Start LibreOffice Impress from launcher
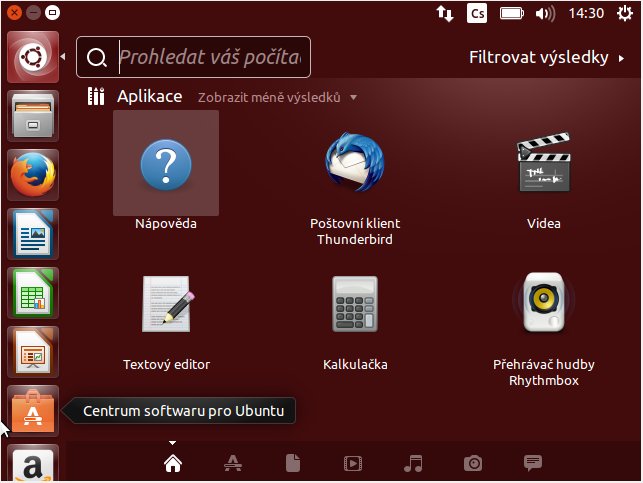This screenshot has width=643, height=483. [x=33, y=352]
